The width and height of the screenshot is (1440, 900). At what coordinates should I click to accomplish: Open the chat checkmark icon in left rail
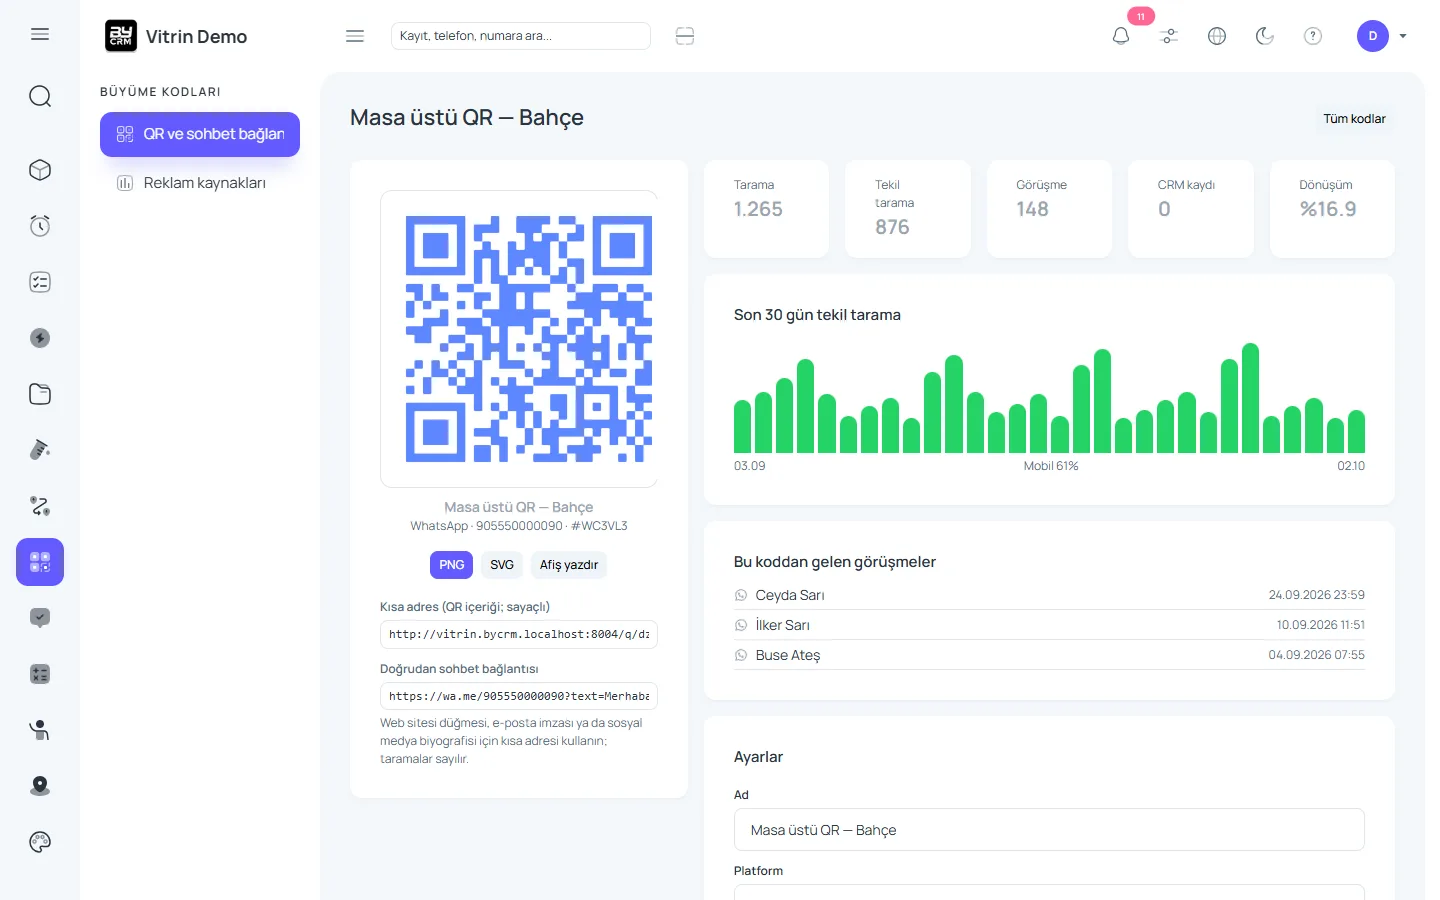coord(40,618)
